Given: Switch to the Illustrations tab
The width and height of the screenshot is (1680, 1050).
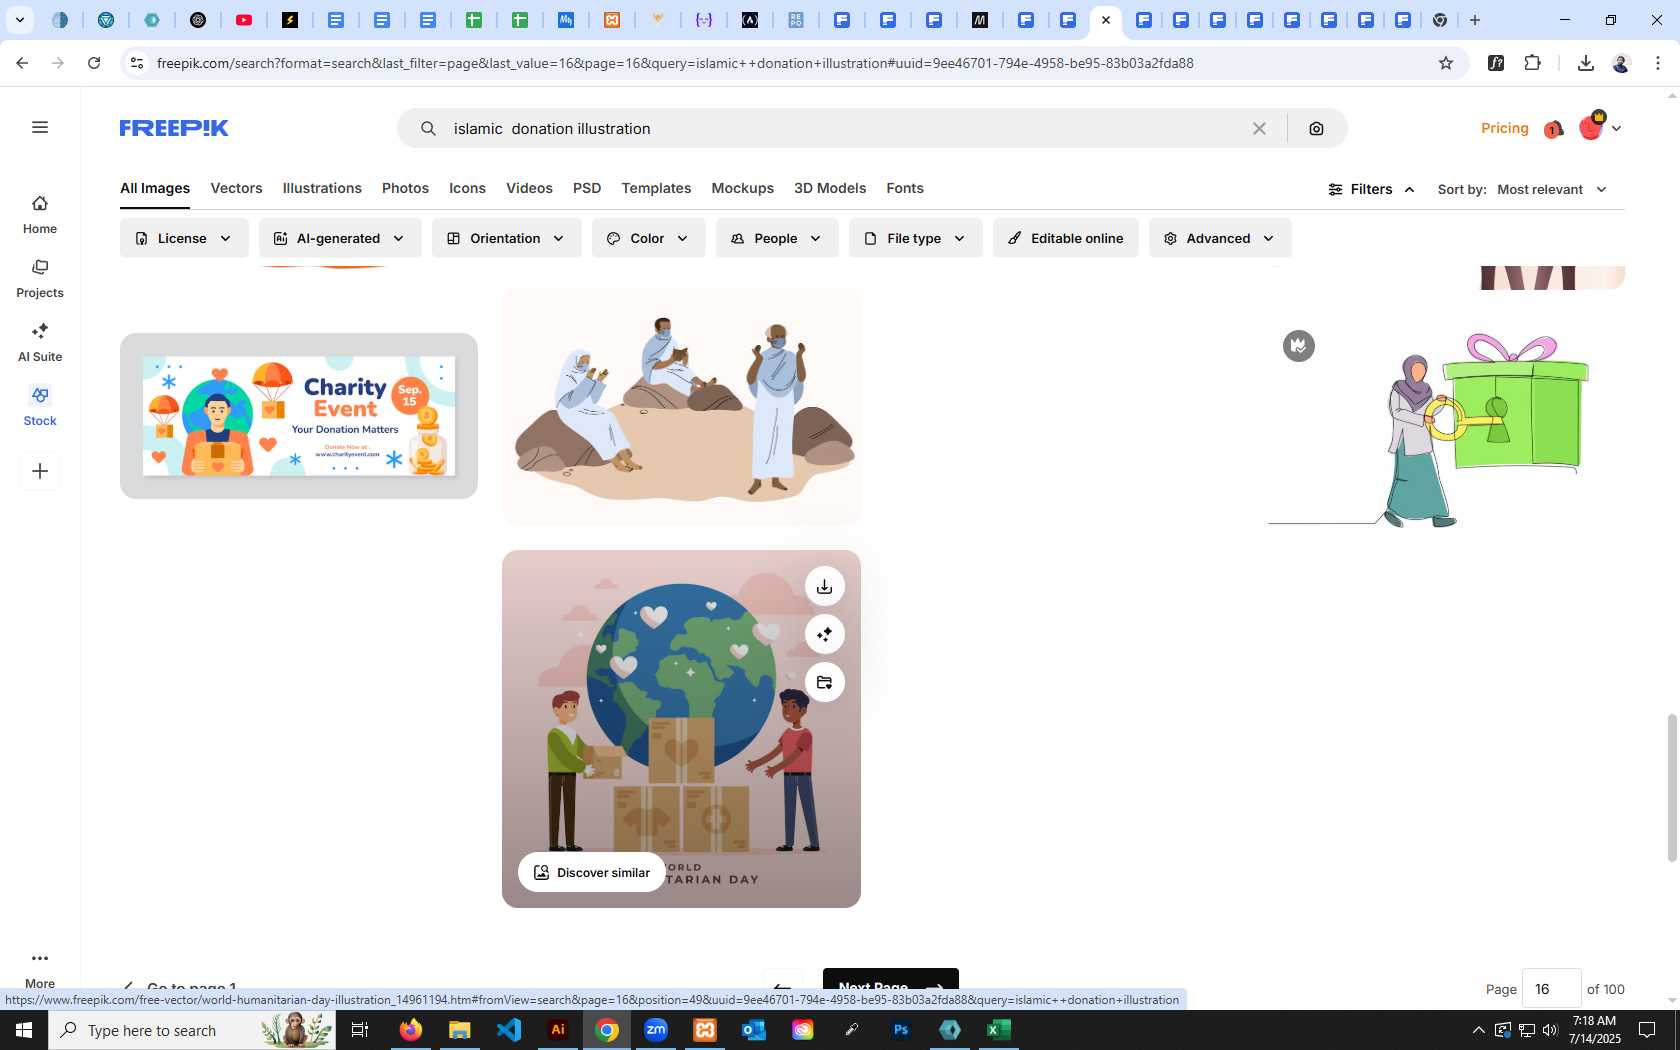Looking at the screenshot, I should tap(322, 188).
